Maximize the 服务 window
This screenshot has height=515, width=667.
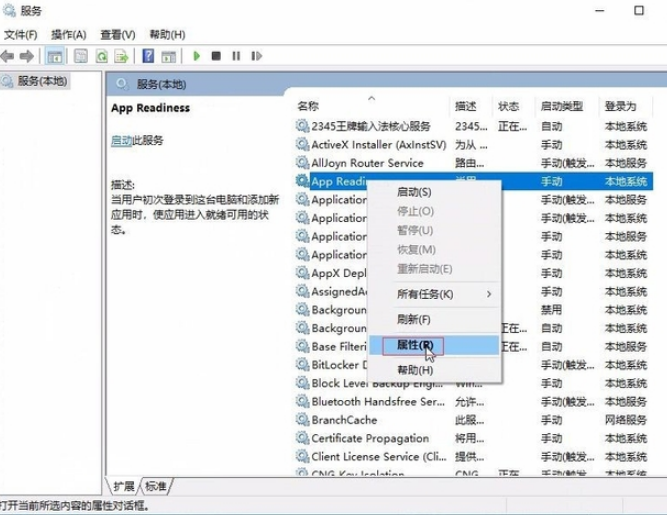point(639,11)
